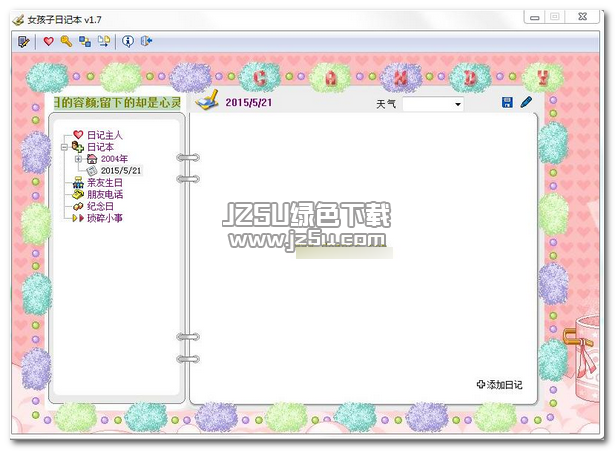Image resolution: width=615 pixels, height=451 pixels.
Task: Open 亲友生日 in the tree
Action: coord(105,182)
